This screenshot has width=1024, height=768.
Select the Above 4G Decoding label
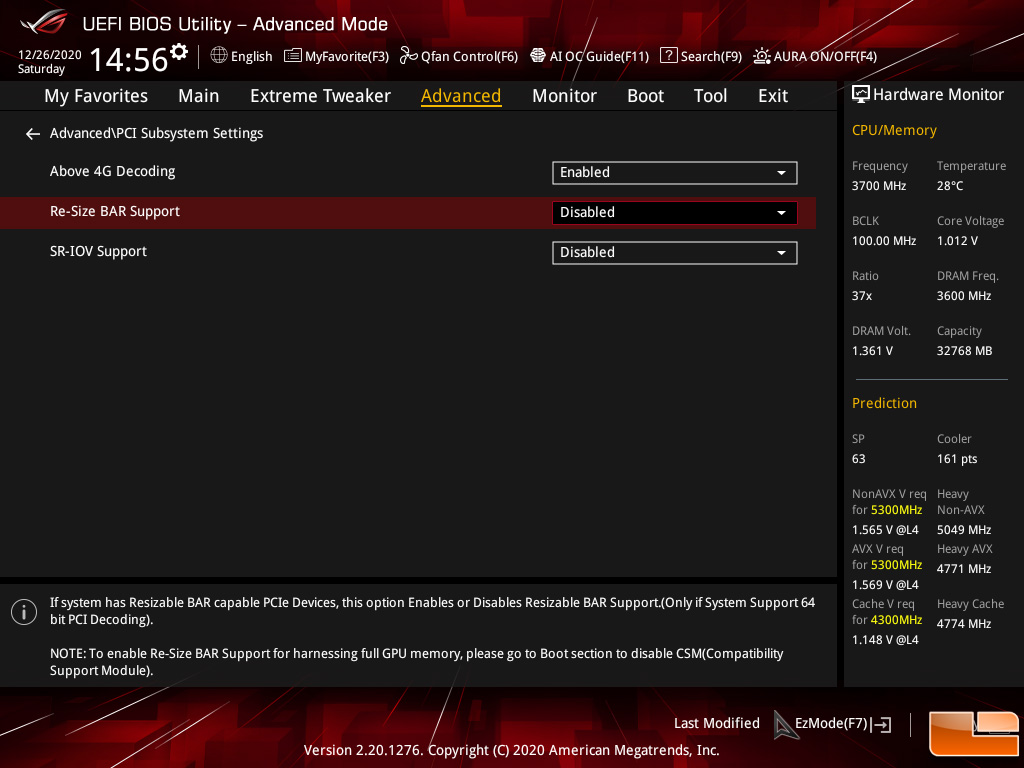pyautogui.click(x=112, y=172)
